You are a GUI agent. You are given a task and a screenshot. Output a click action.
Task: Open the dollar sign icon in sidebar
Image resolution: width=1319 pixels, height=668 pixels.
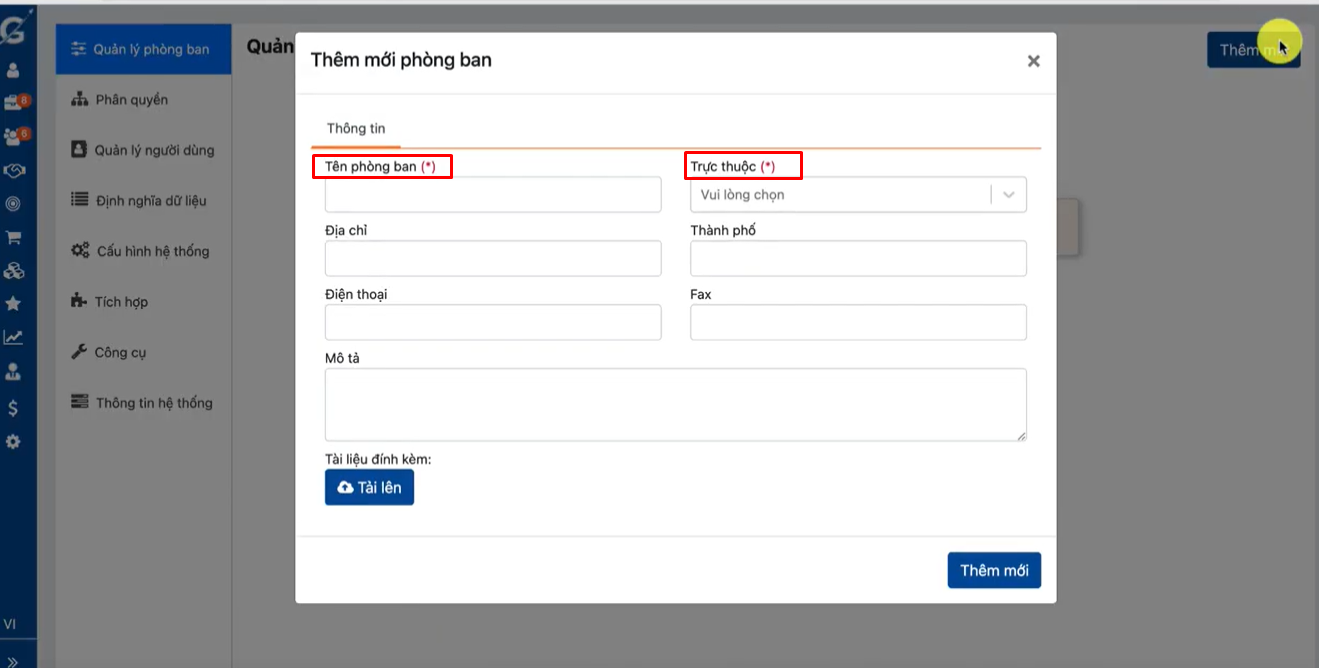[13, 408]
